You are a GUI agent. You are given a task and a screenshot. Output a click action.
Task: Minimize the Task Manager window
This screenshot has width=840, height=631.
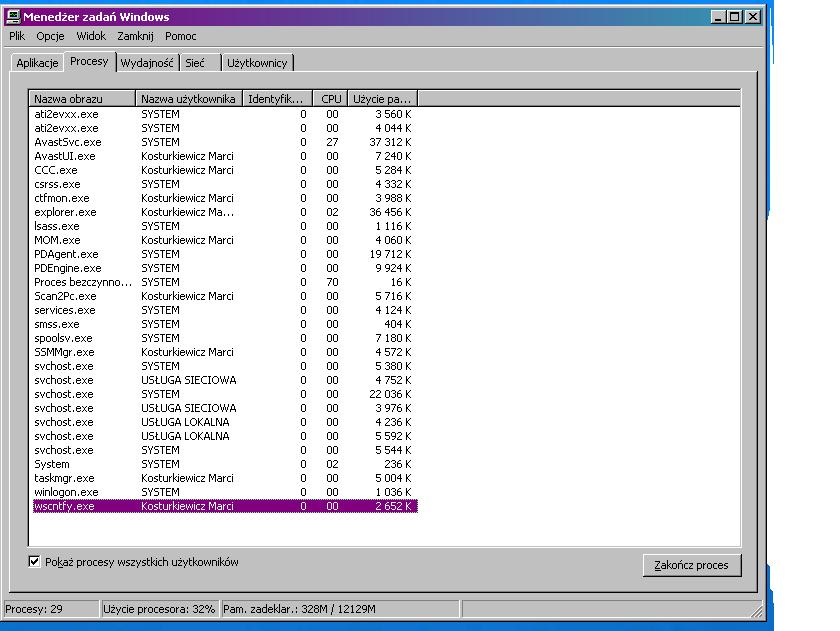(x=718, y=17)
